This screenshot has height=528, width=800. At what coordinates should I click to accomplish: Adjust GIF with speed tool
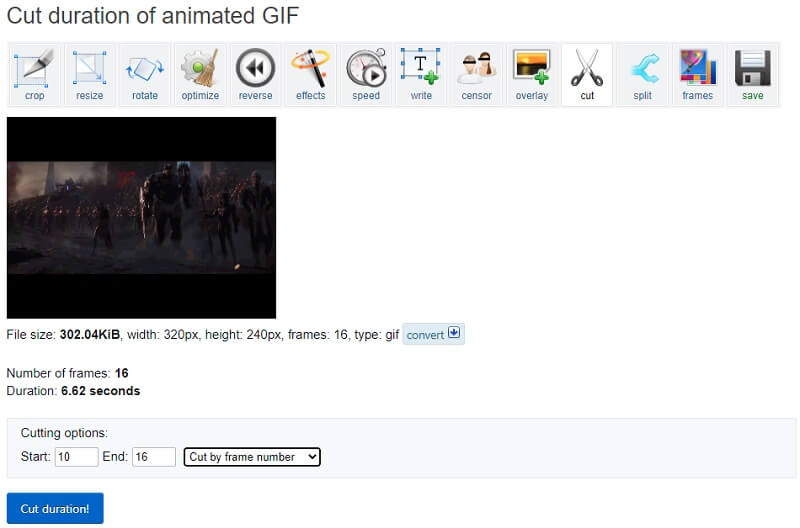pyautogui.click(x=365, y=74)
